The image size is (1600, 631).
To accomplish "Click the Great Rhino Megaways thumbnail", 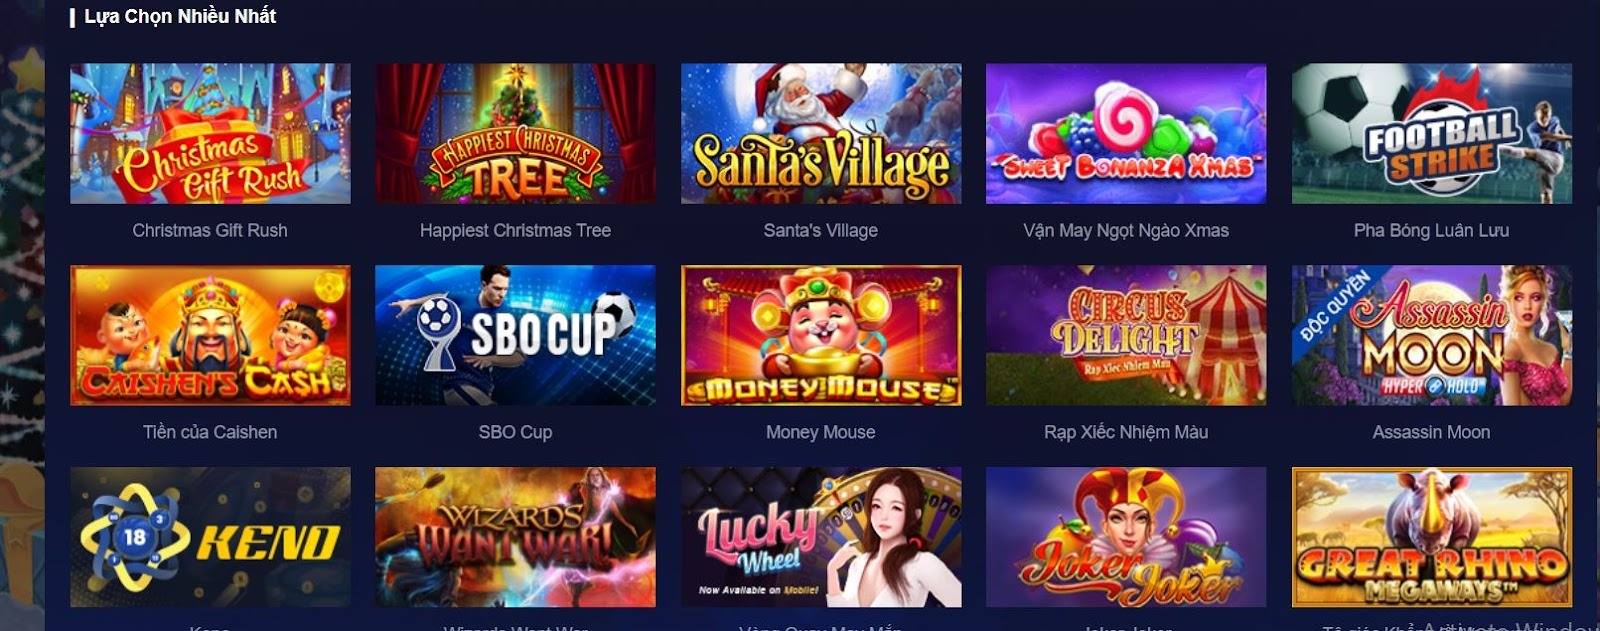I will [1432, 537].
